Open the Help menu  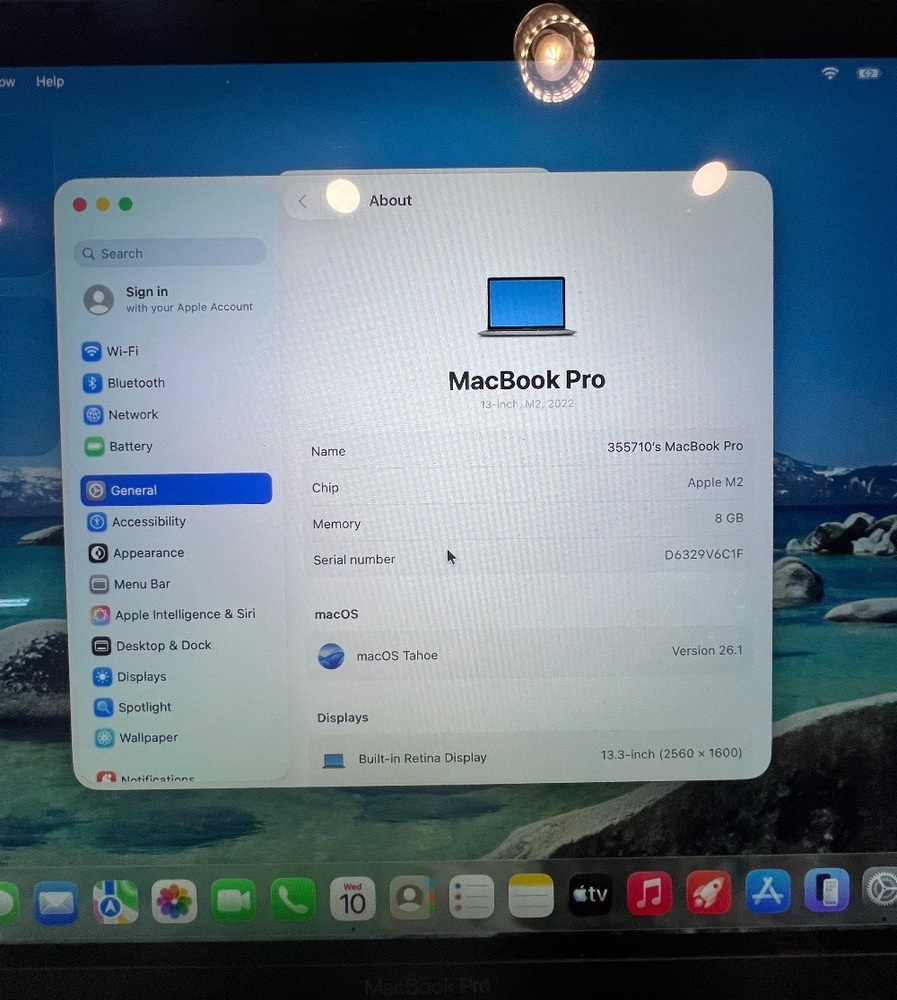pyautogui.click(x=50, y=82)
